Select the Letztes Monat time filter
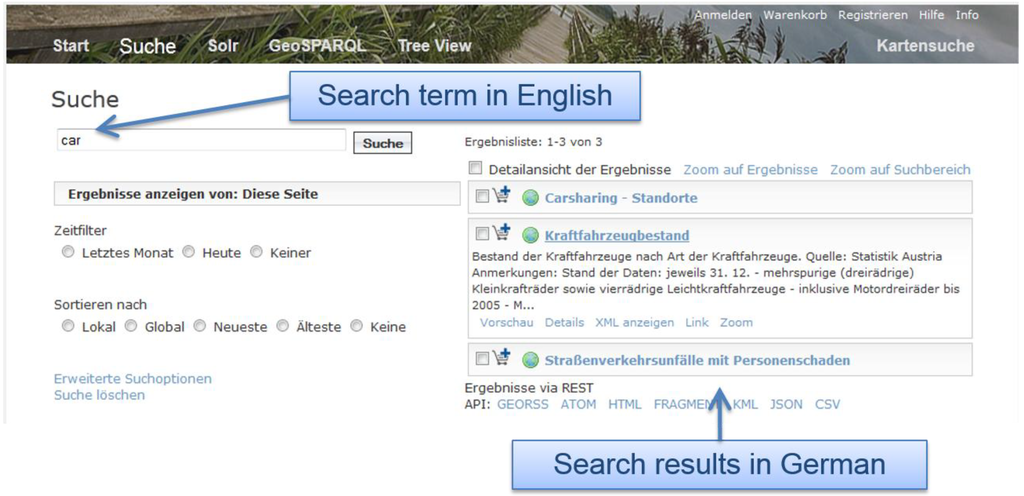Screen dimensions: 1024x496 pyautogui.click(x=68, y=253)
